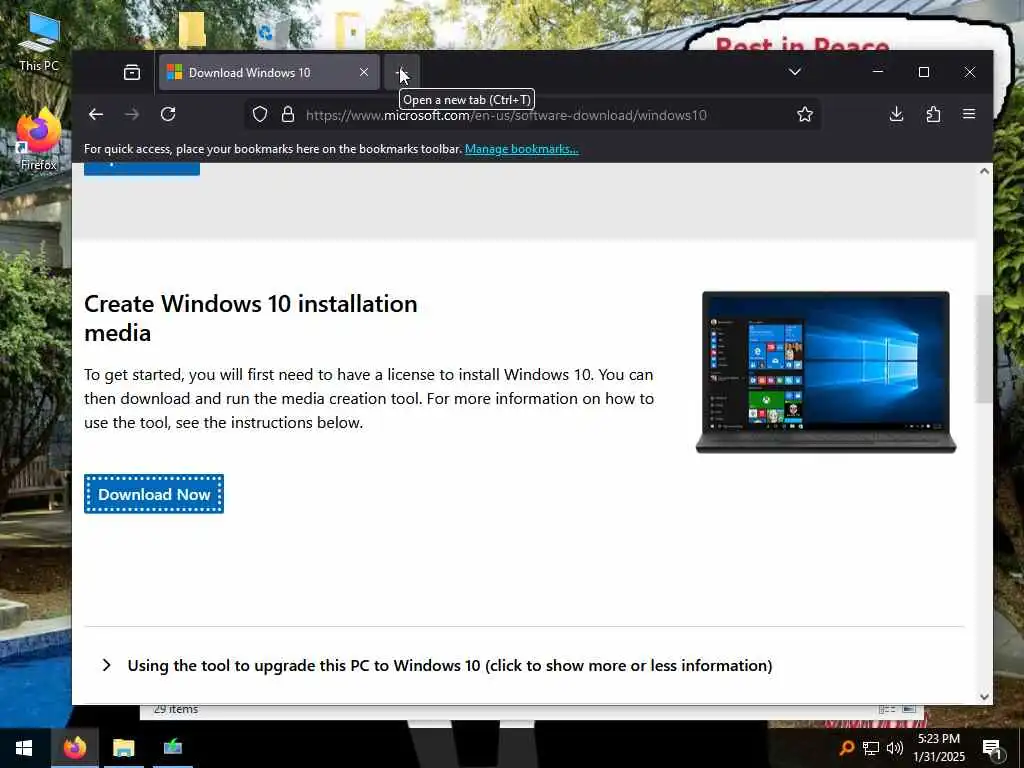
Task: Click the vertical scrollbar thumb
Action: 984,349
